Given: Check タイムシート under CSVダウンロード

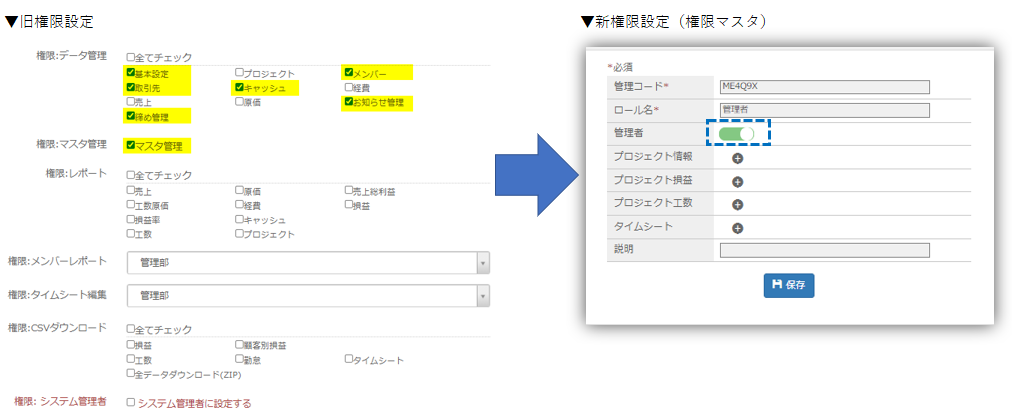Looking at the screenshot, I should 349,358.
